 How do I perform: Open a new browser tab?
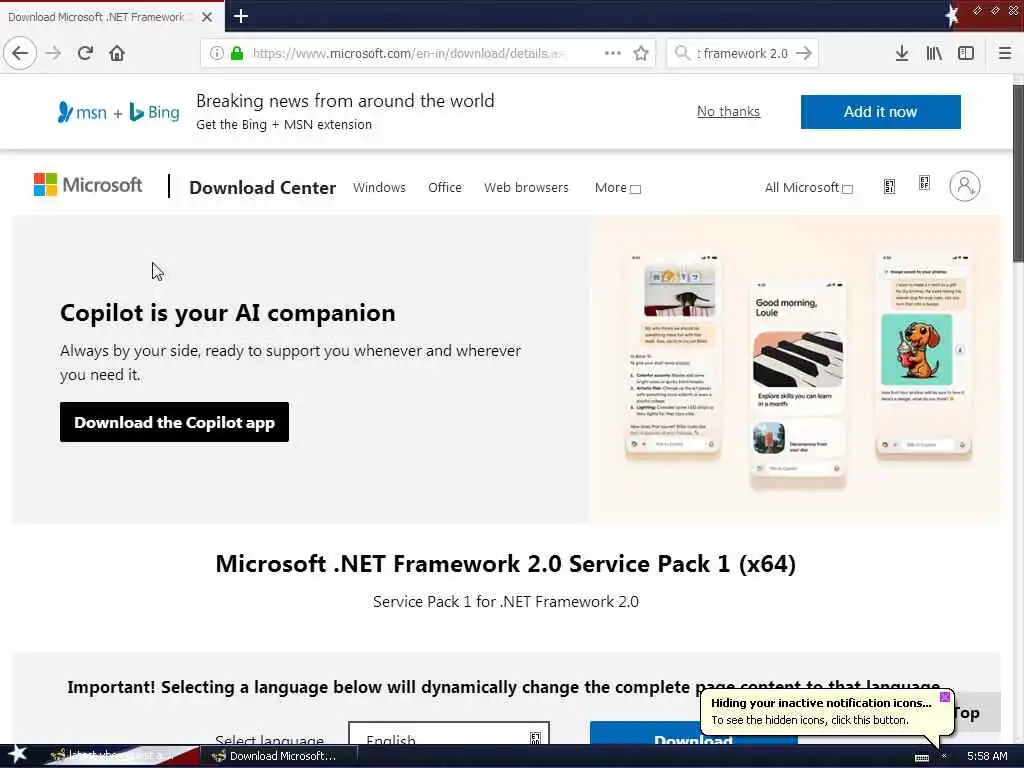[240, 16]
